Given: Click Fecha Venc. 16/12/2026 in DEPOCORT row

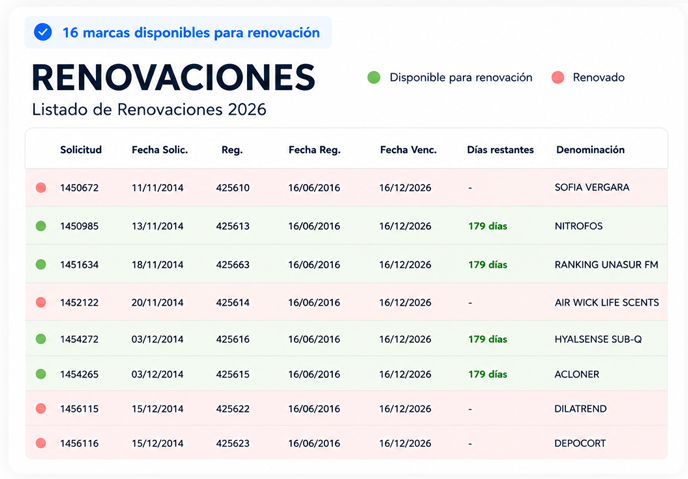Looking at the screenshot, I should click(405, 443).
